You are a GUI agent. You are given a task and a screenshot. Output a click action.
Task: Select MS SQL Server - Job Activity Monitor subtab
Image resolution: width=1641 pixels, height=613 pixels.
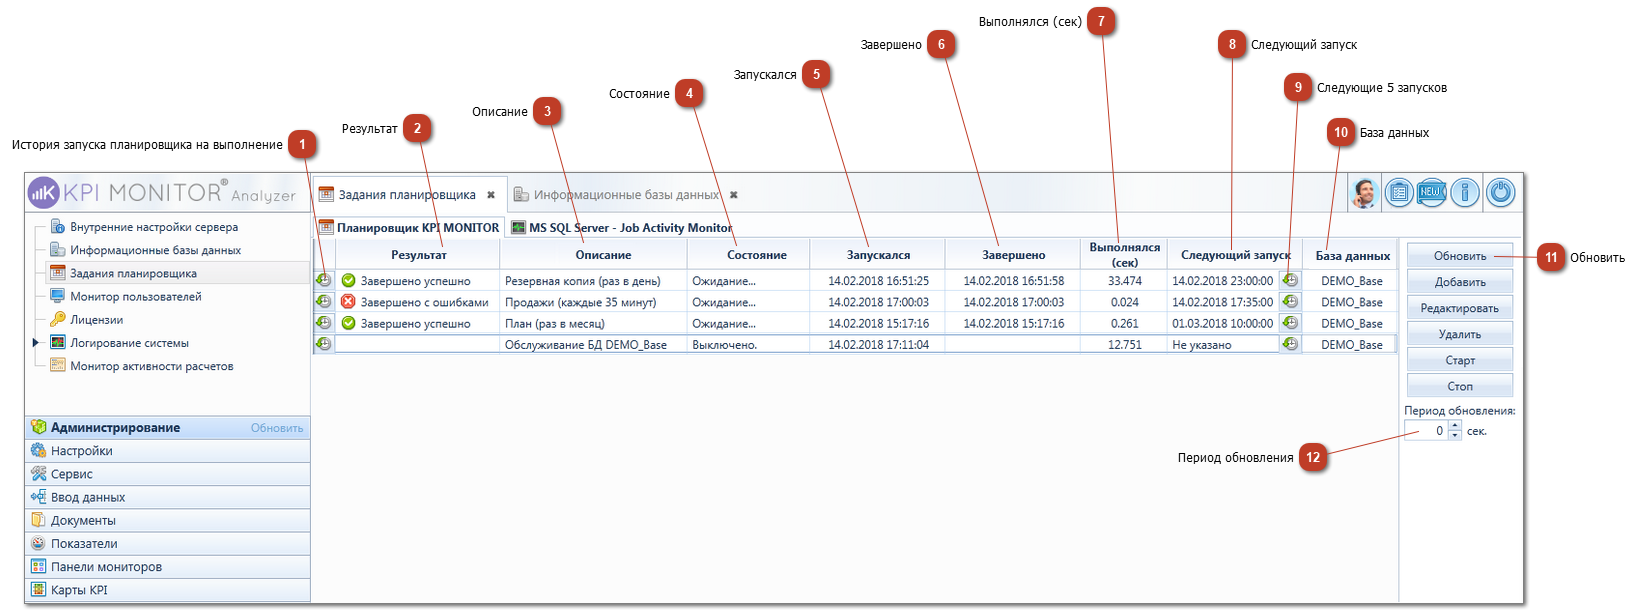[622, 227]
